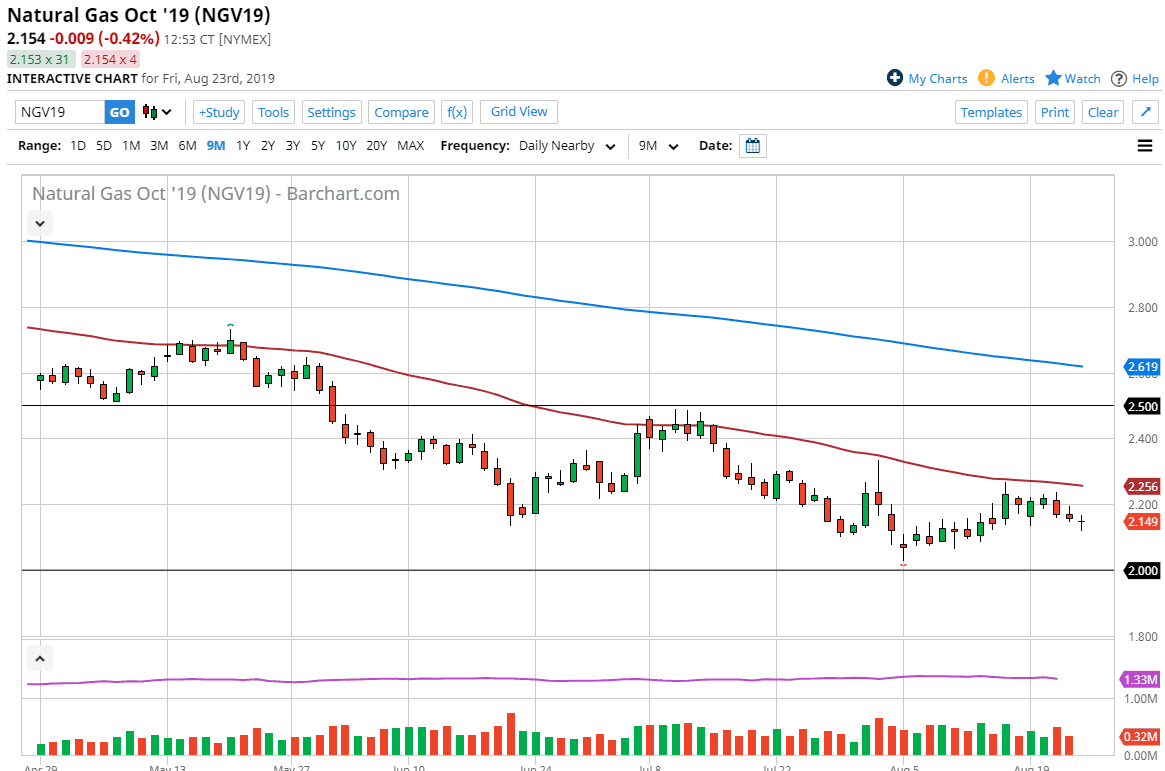This screenshot has width=1165, height=771.
Task: Set range to MAX
Action: (410, 146)
